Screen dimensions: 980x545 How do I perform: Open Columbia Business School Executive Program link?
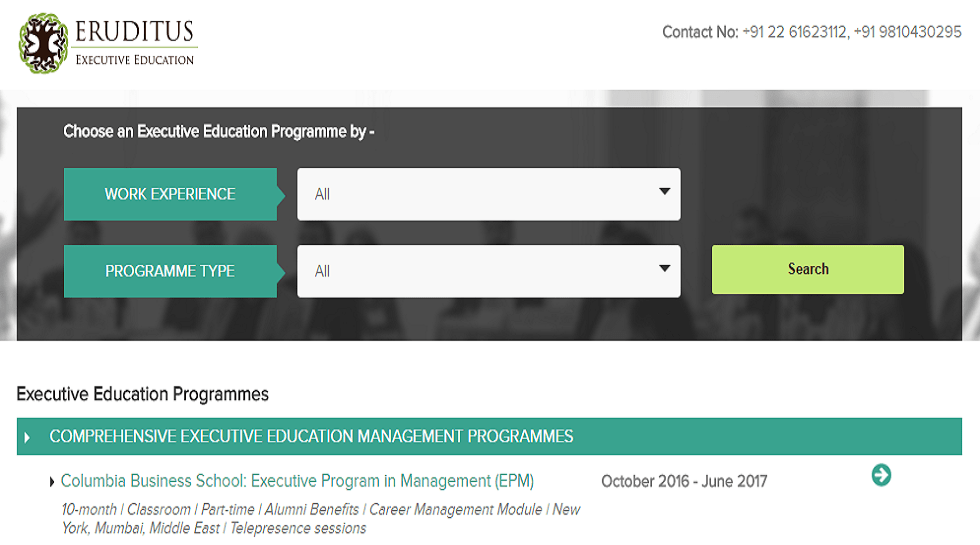[297, 481]
